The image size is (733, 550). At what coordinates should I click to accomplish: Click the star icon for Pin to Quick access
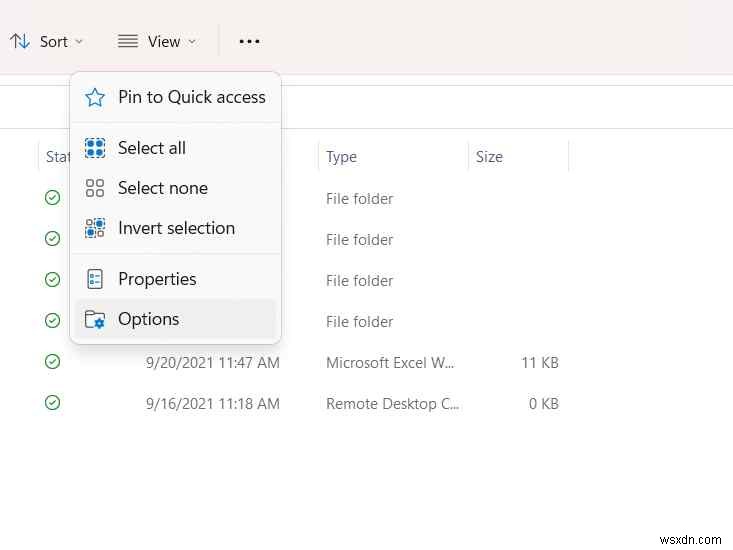[95, 97]
